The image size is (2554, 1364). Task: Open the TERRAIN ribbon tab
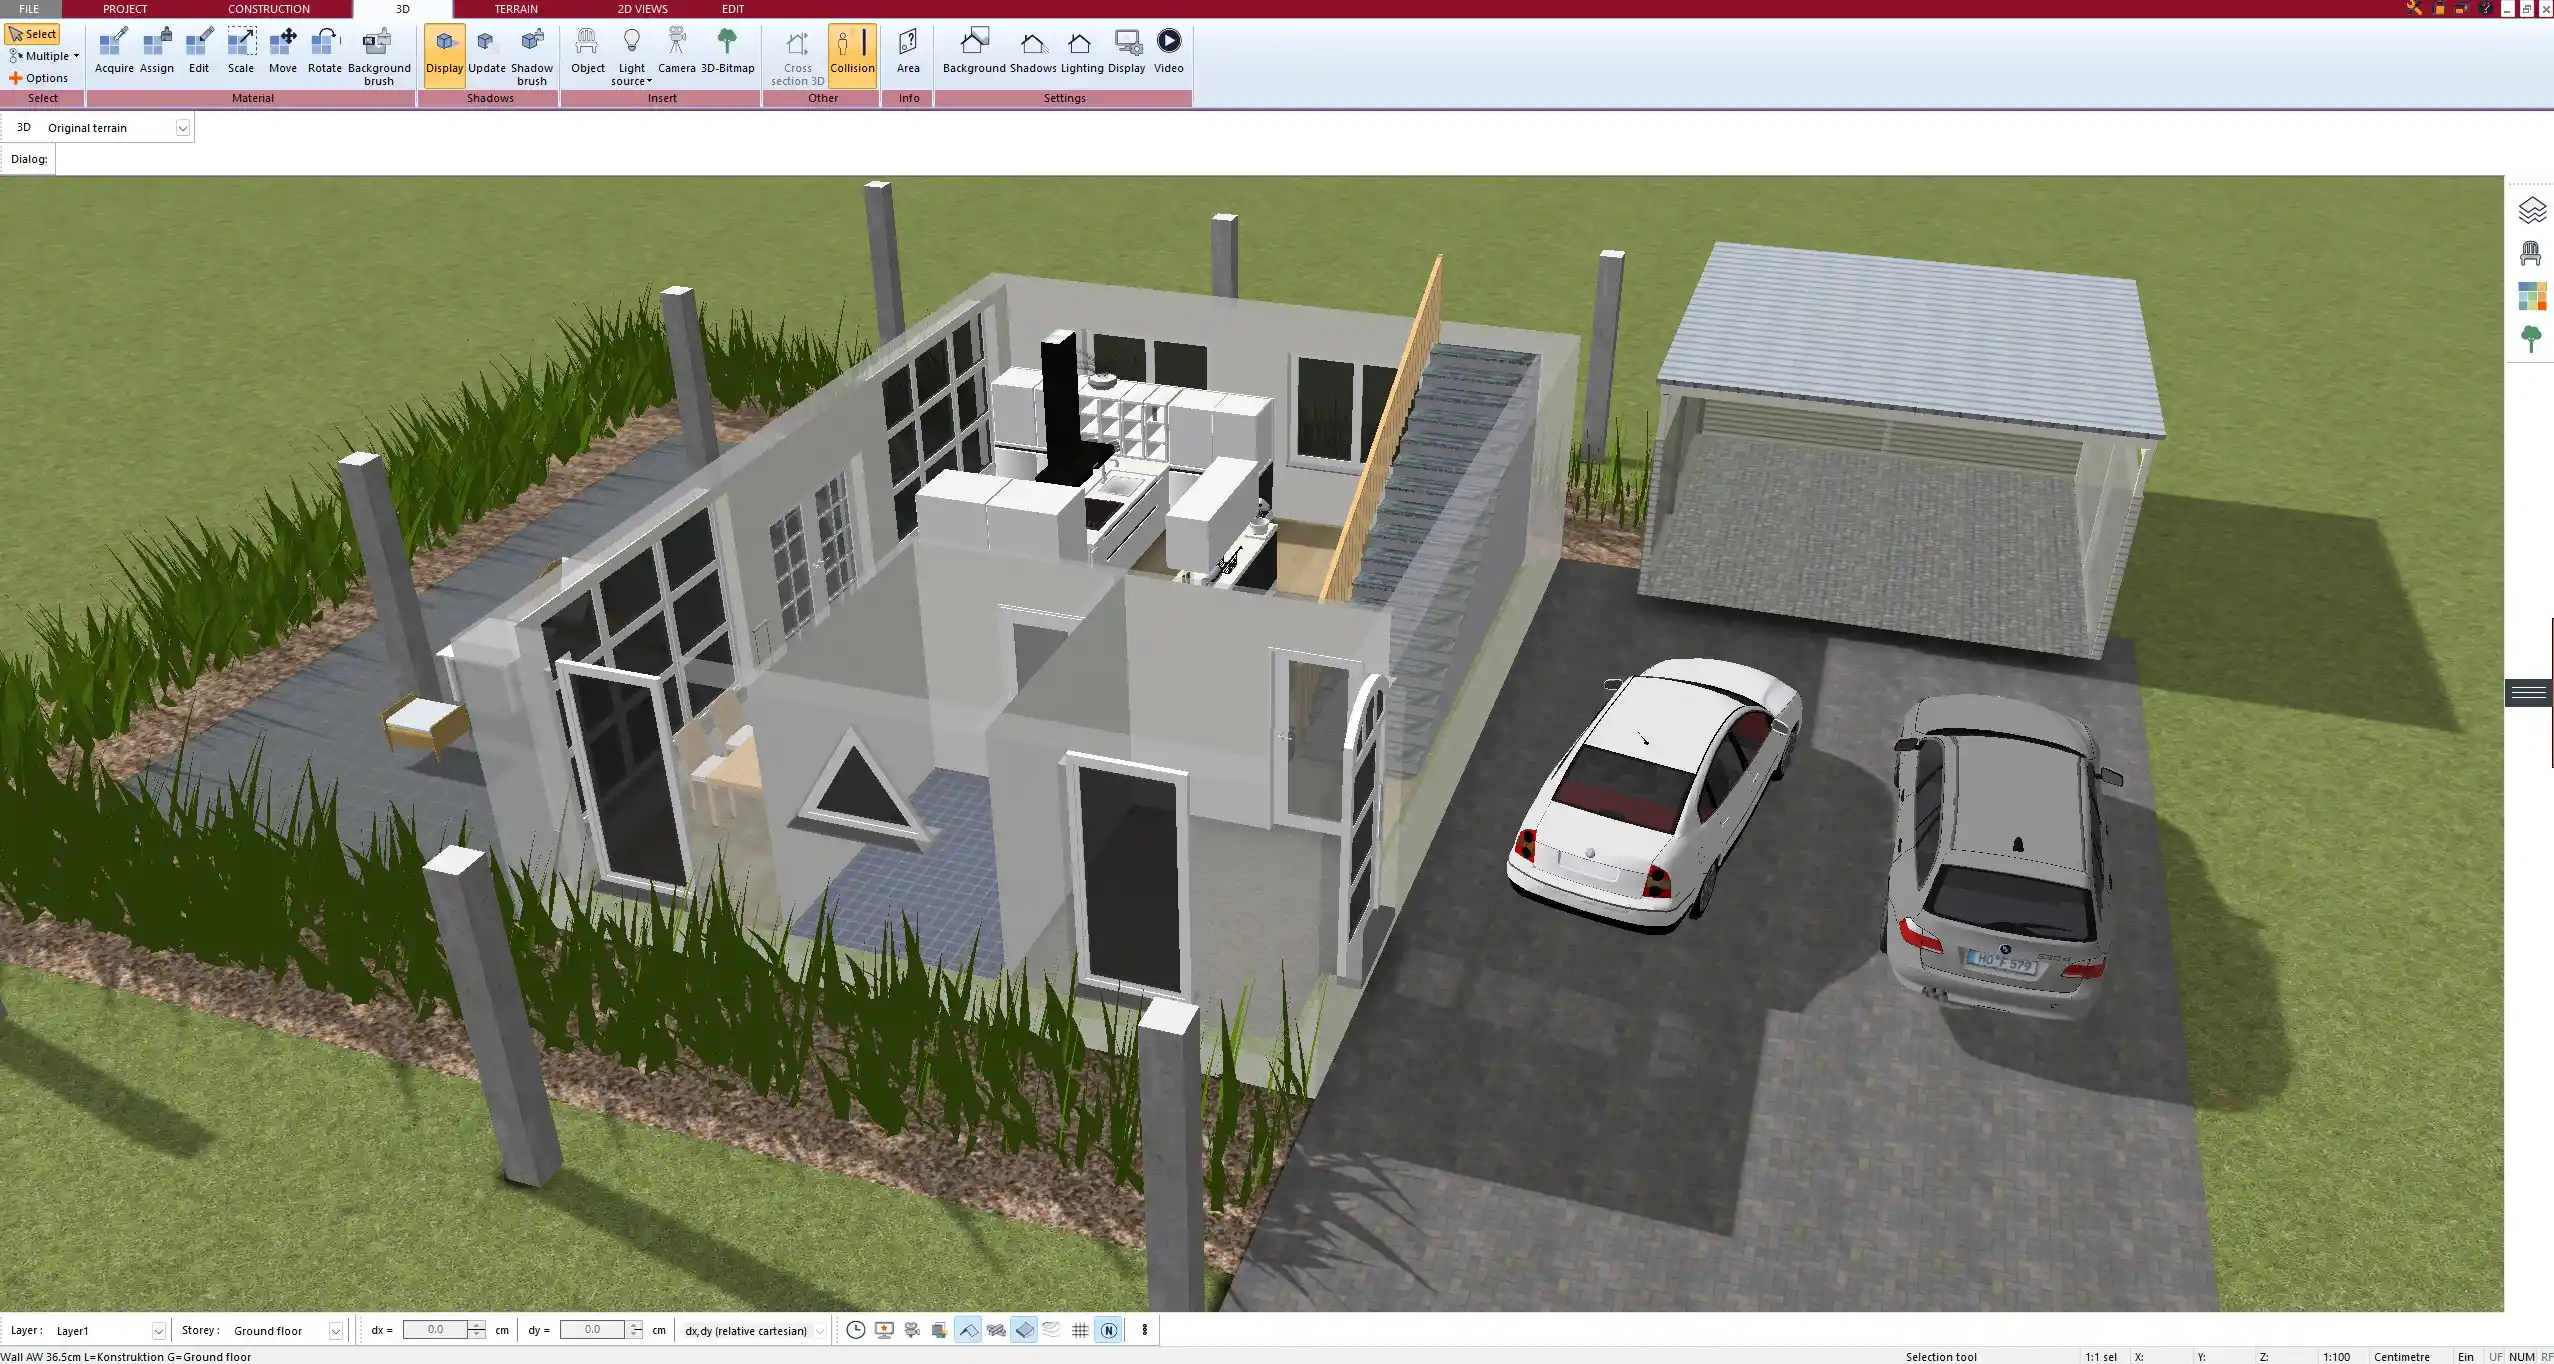(x=516, y=9)
